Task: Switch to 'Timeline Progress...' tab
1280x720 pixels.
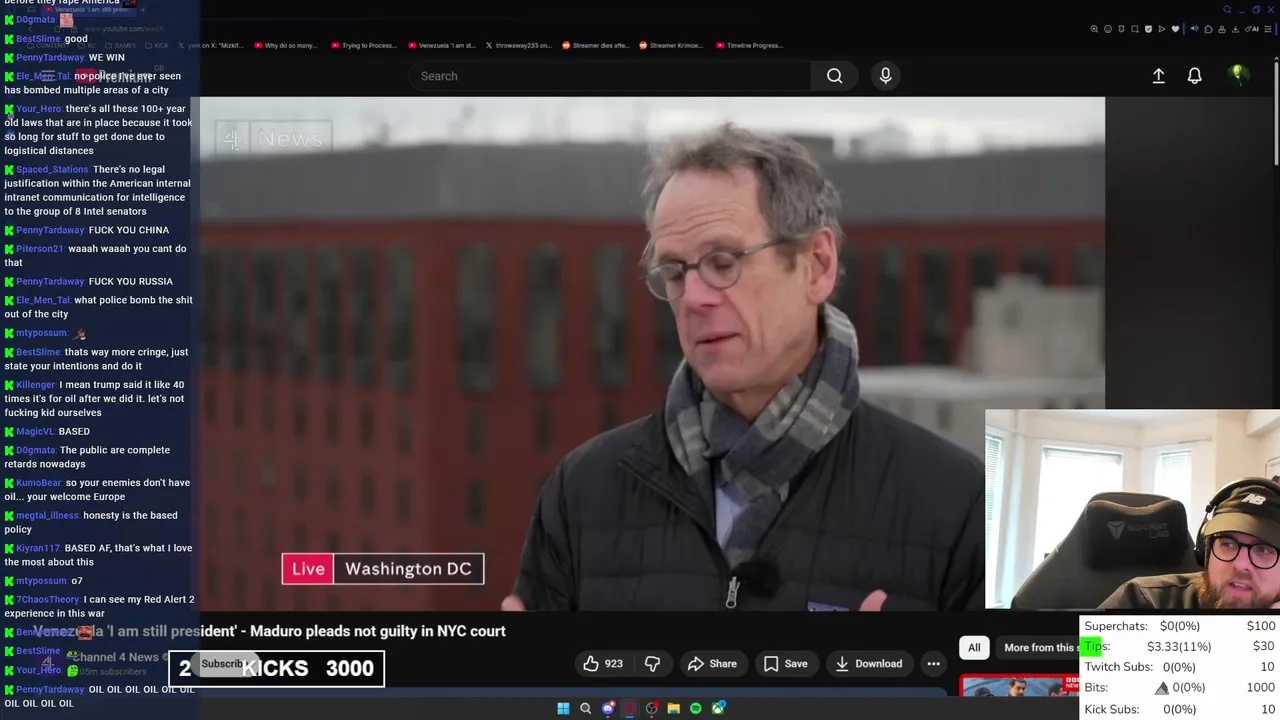Action: pos(750,45)
